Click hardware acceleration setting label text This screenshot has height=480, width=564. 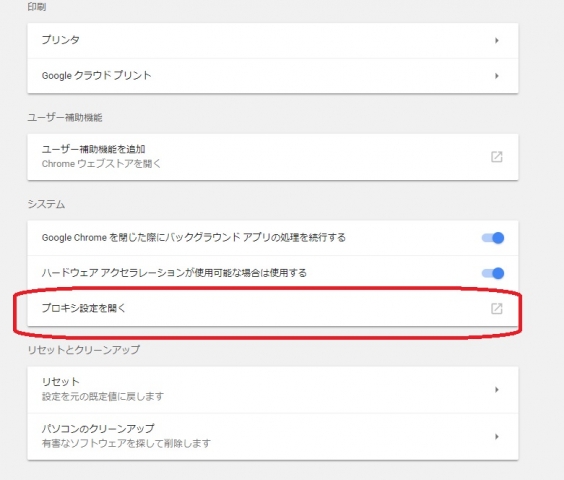(x=174, y=273)
